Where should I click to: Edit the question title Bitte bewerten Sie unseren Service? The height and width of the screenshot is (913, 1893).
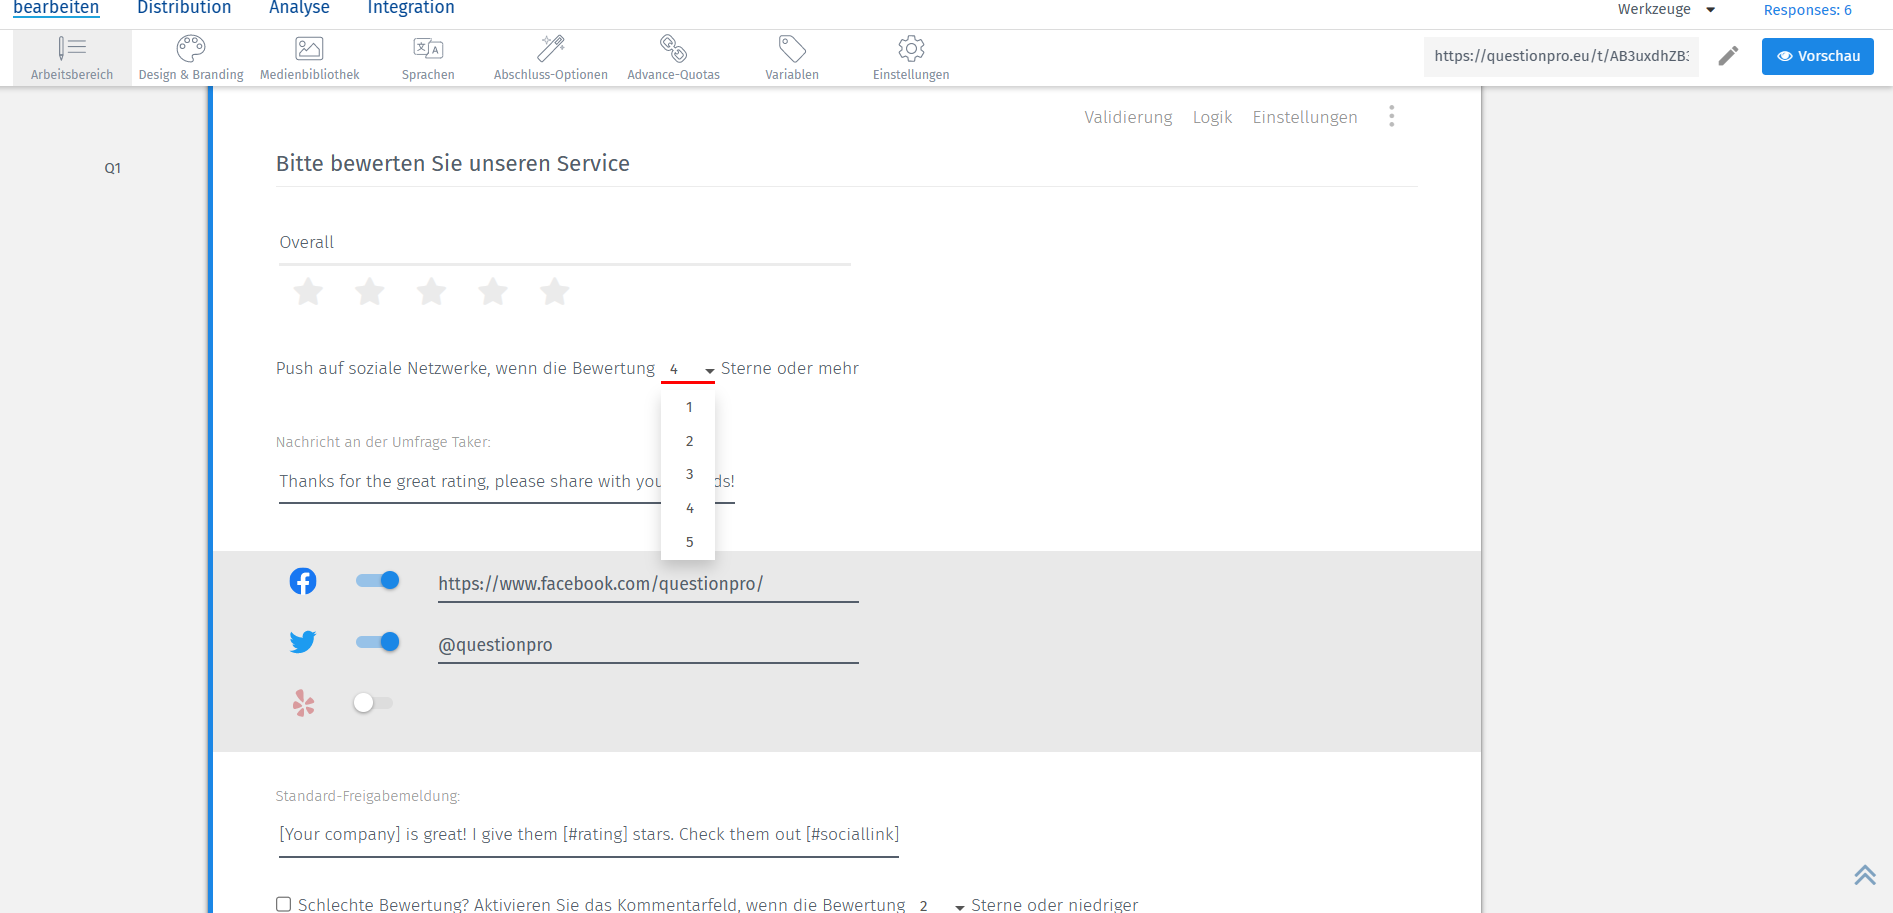click(453, 164)
